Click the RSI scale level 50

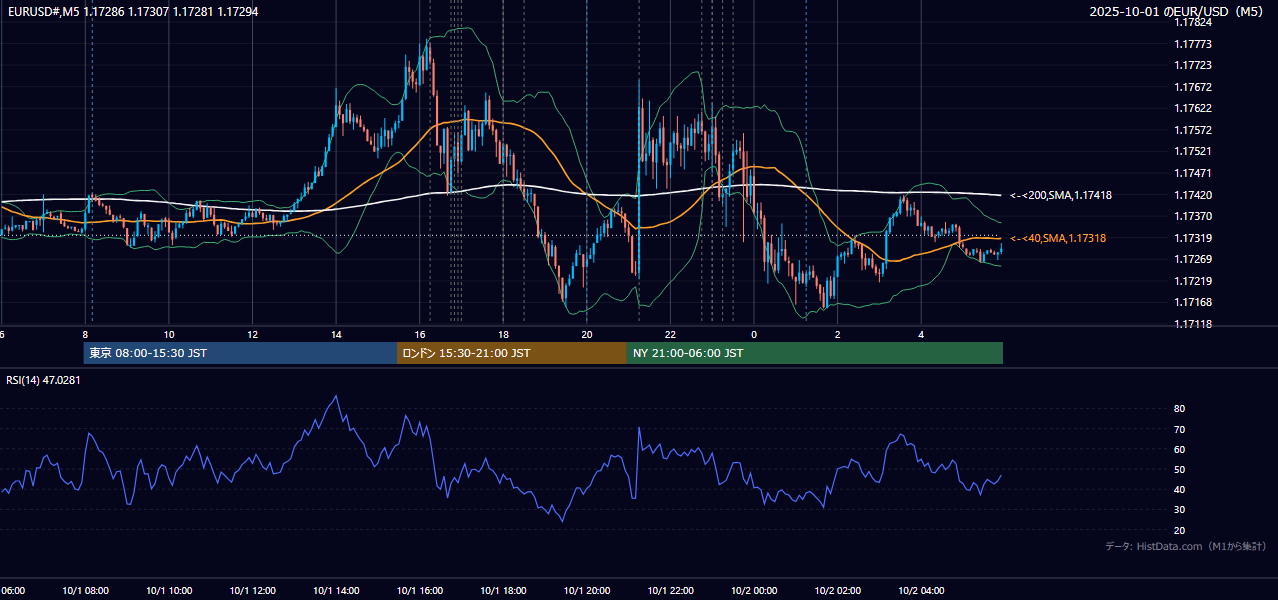point(1179,469)
